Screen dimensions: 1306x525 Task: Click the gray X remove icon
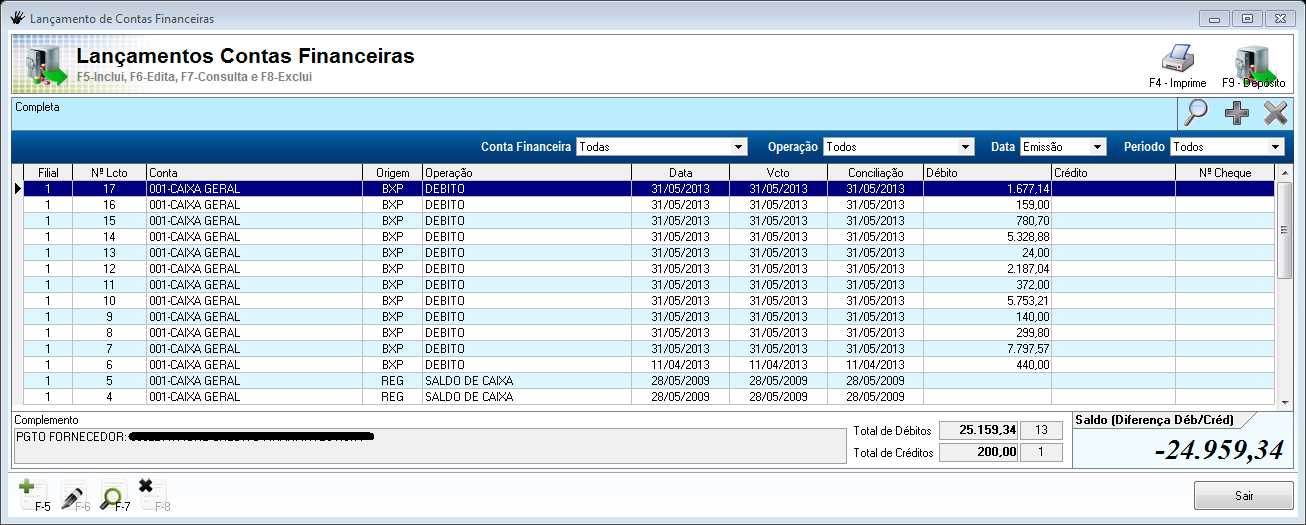click(1275, 113)
